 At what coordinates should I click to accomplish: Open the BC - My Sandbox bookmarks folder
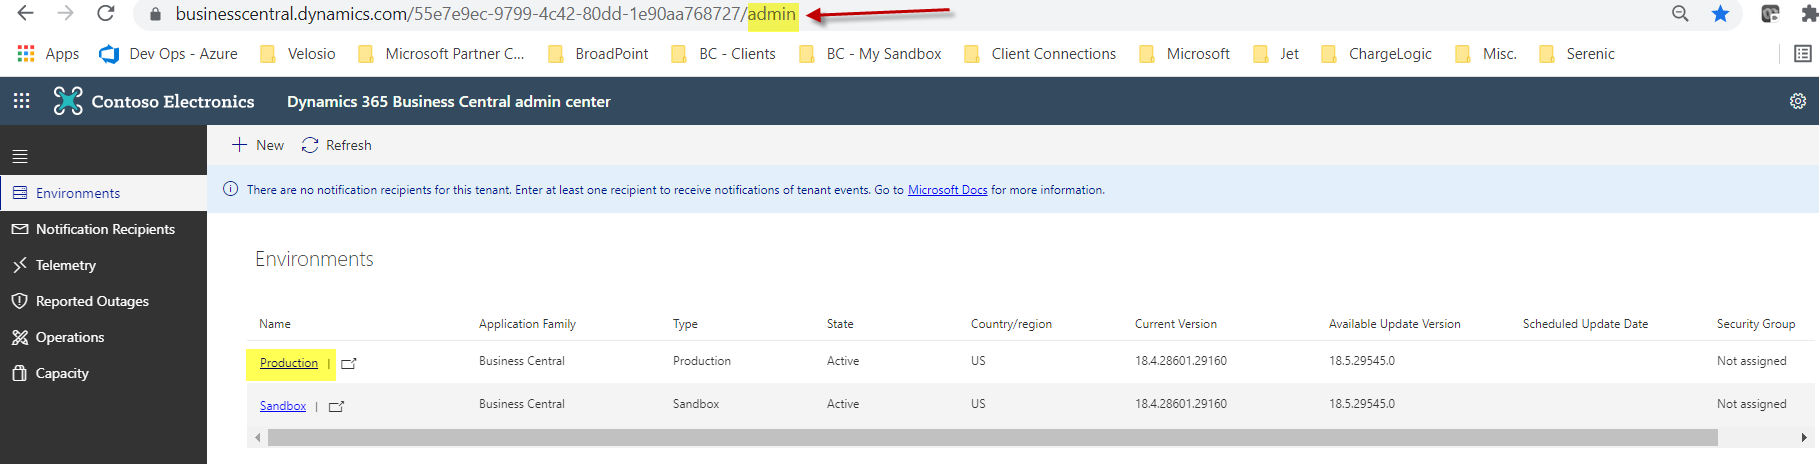pyautogui.click(x=870, y=54)
